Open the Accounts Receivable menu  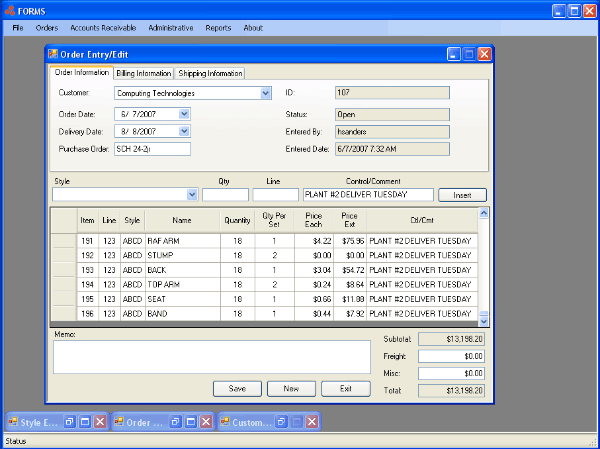tap(103, 28)
